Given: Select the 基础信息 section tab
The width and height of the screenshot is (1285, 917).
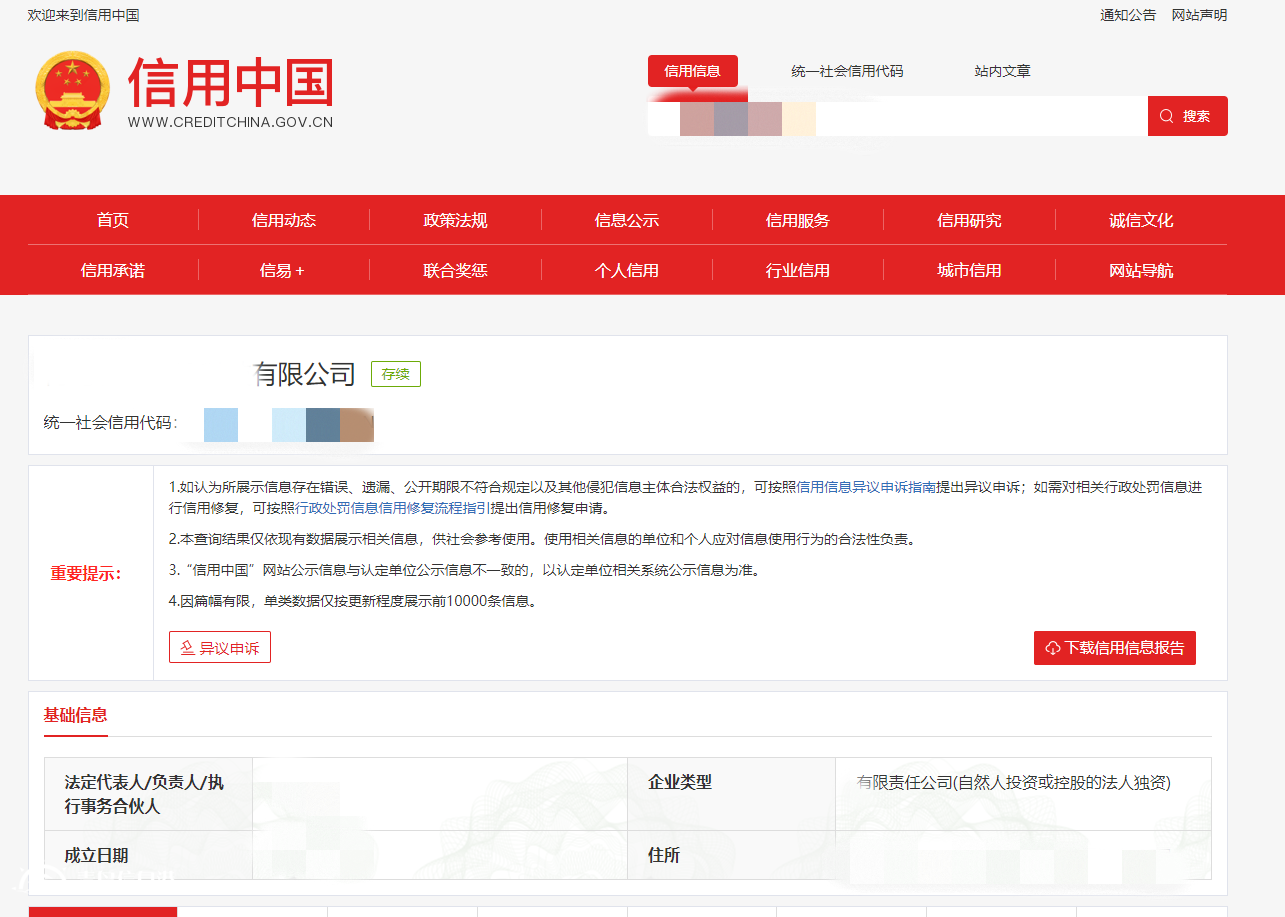Looking at the screenshot, I should coord(76,715).
